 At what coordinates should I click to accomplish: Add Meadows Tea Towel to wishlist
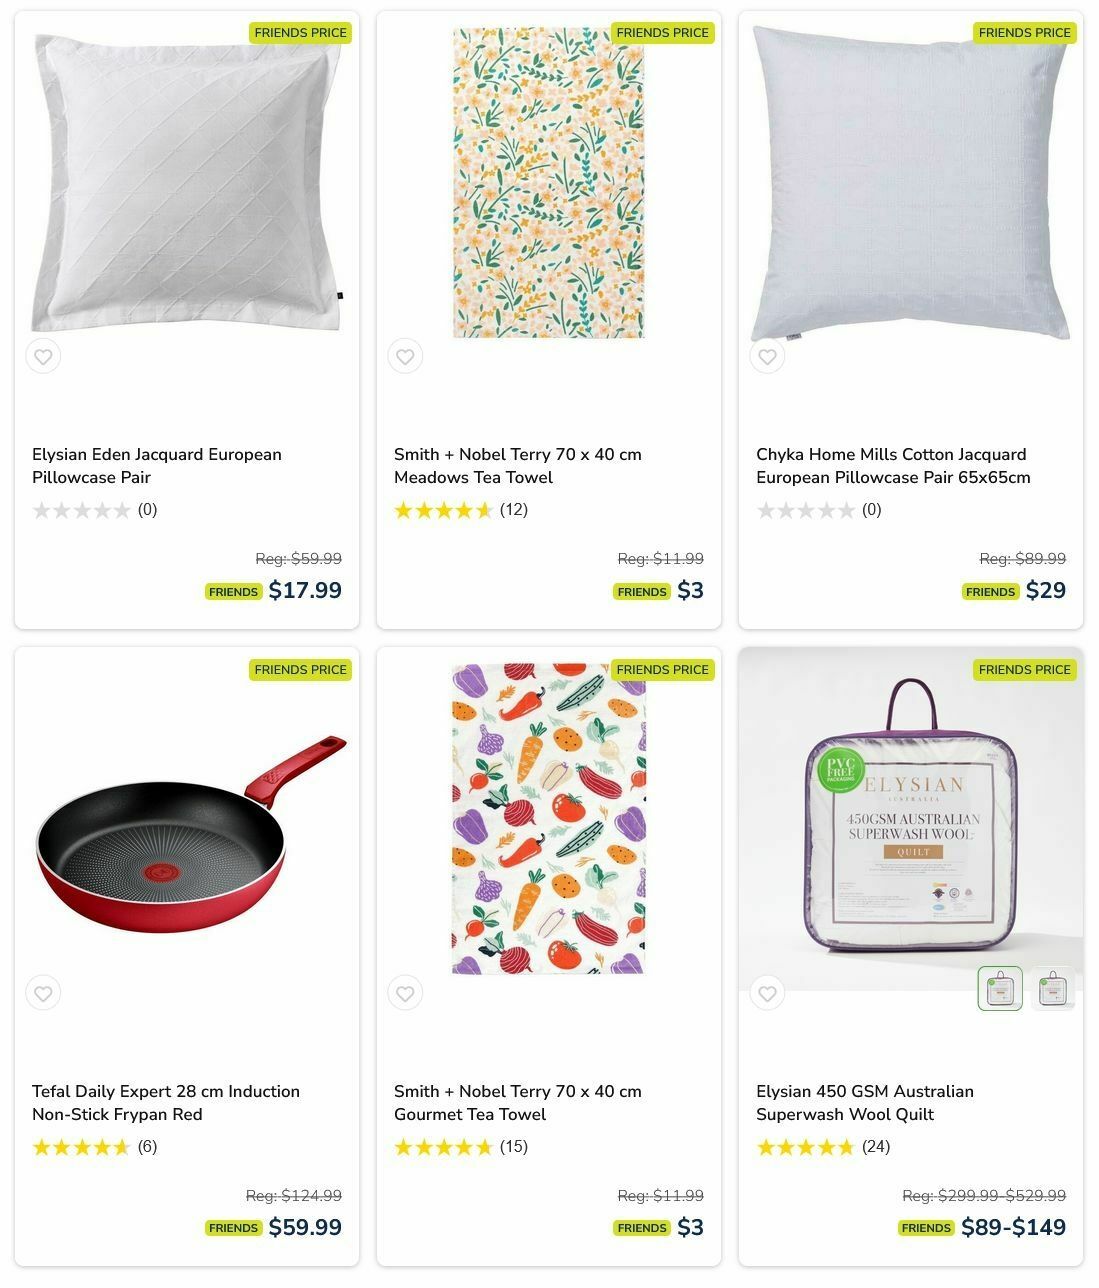405,356
